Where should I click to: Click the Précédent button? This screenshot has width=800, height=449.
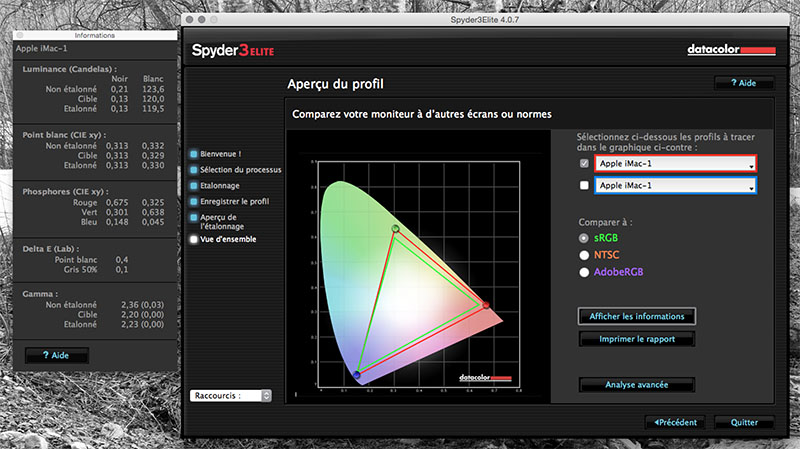tap(675, 422)
